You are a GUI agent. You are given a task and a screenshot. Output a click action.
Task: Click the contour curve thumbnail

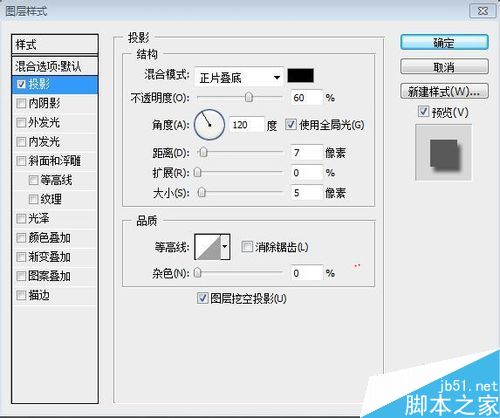(x=208, y=247)
